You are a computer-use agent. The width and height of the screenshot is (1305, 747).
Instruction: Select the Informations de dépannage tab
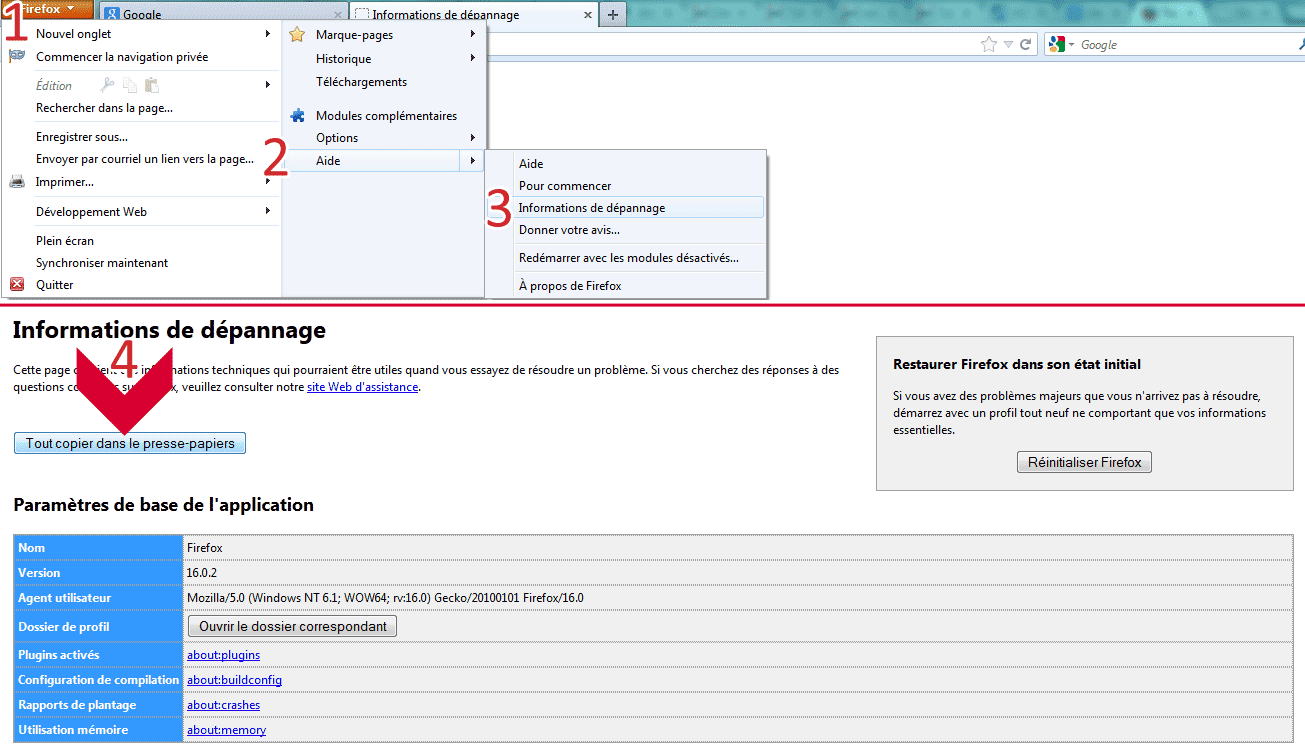click(x=474, y=15)
